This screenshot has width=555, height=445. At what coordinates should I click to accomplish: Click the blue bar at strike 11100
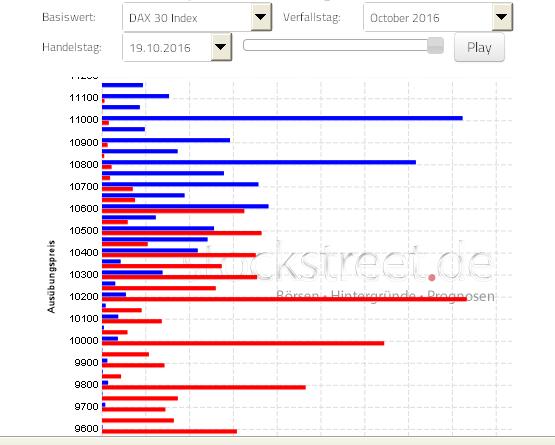click(136, 96)
